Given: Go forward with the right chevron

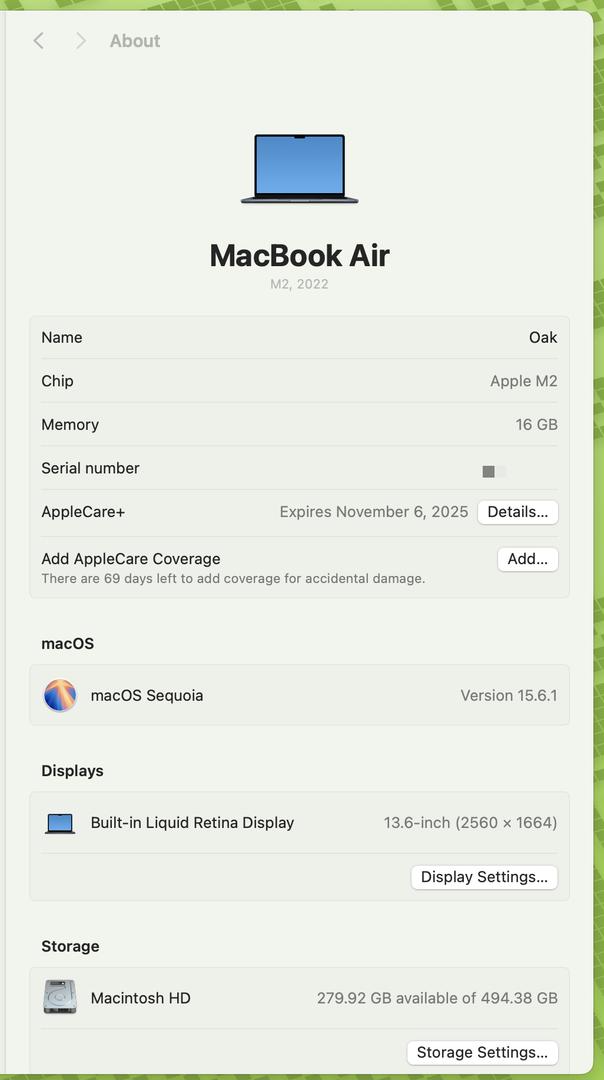Looking at the screenshot, I should [x=81, y=41].
